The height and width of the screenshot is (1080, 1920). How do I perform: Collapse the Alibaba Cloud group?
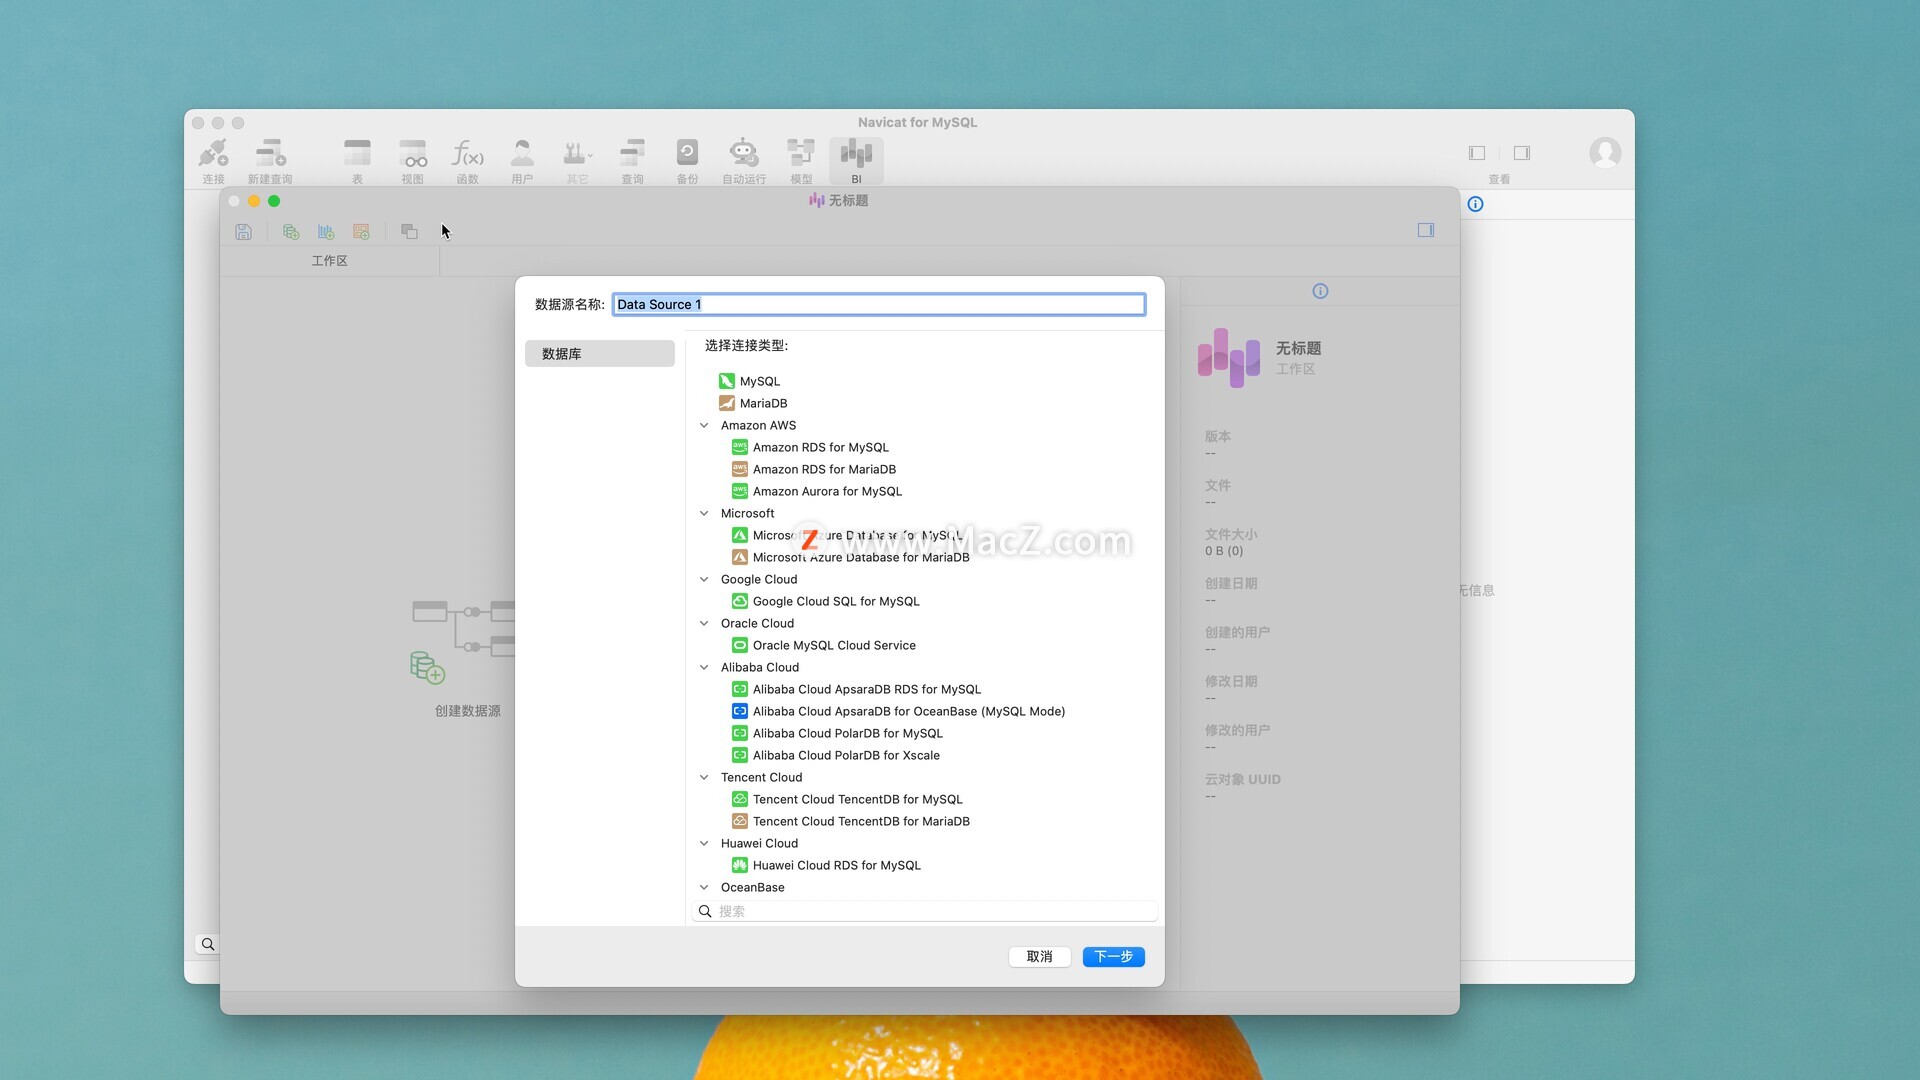pyautogui.click(x=704, y=667)
